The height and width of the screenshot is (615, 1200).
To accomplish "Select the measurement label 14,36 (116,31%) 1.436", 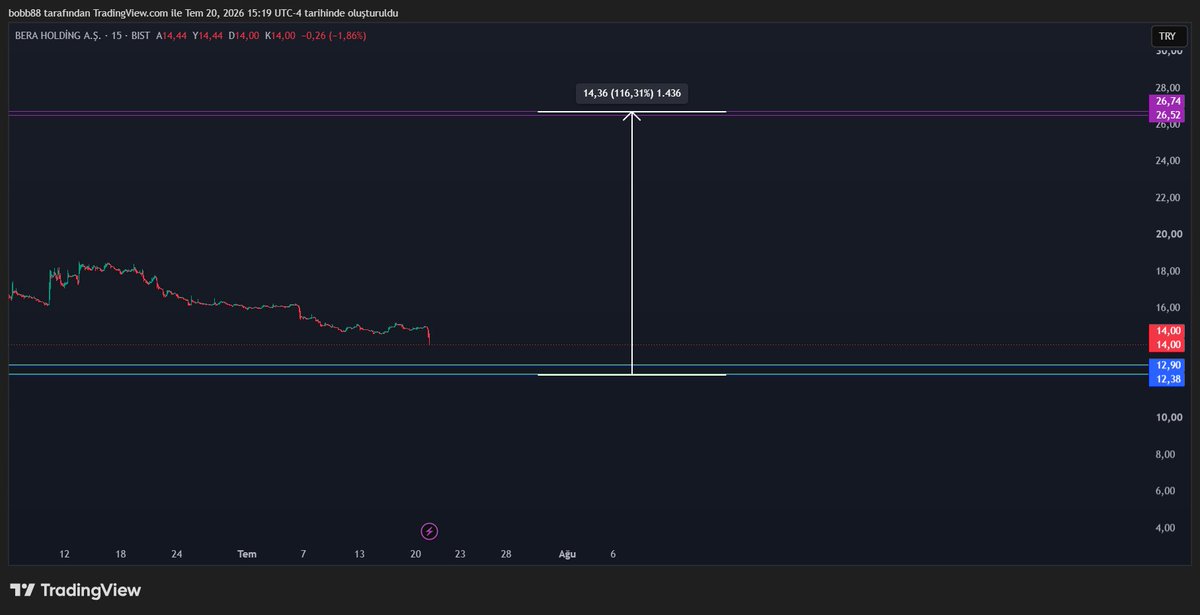I will click(632, 93).
